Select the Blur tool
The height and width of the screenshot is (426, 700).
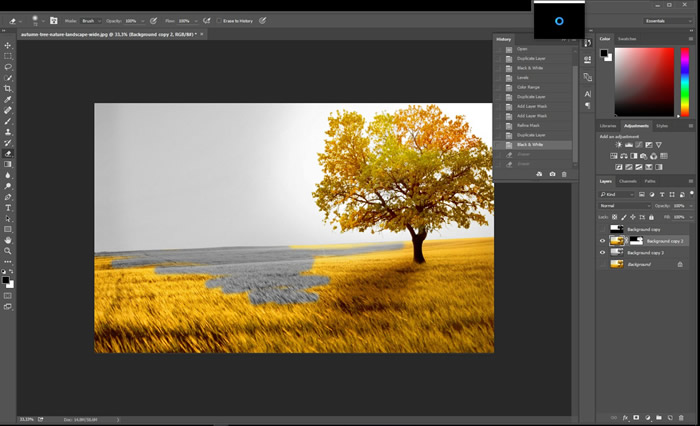pos(8,175)
